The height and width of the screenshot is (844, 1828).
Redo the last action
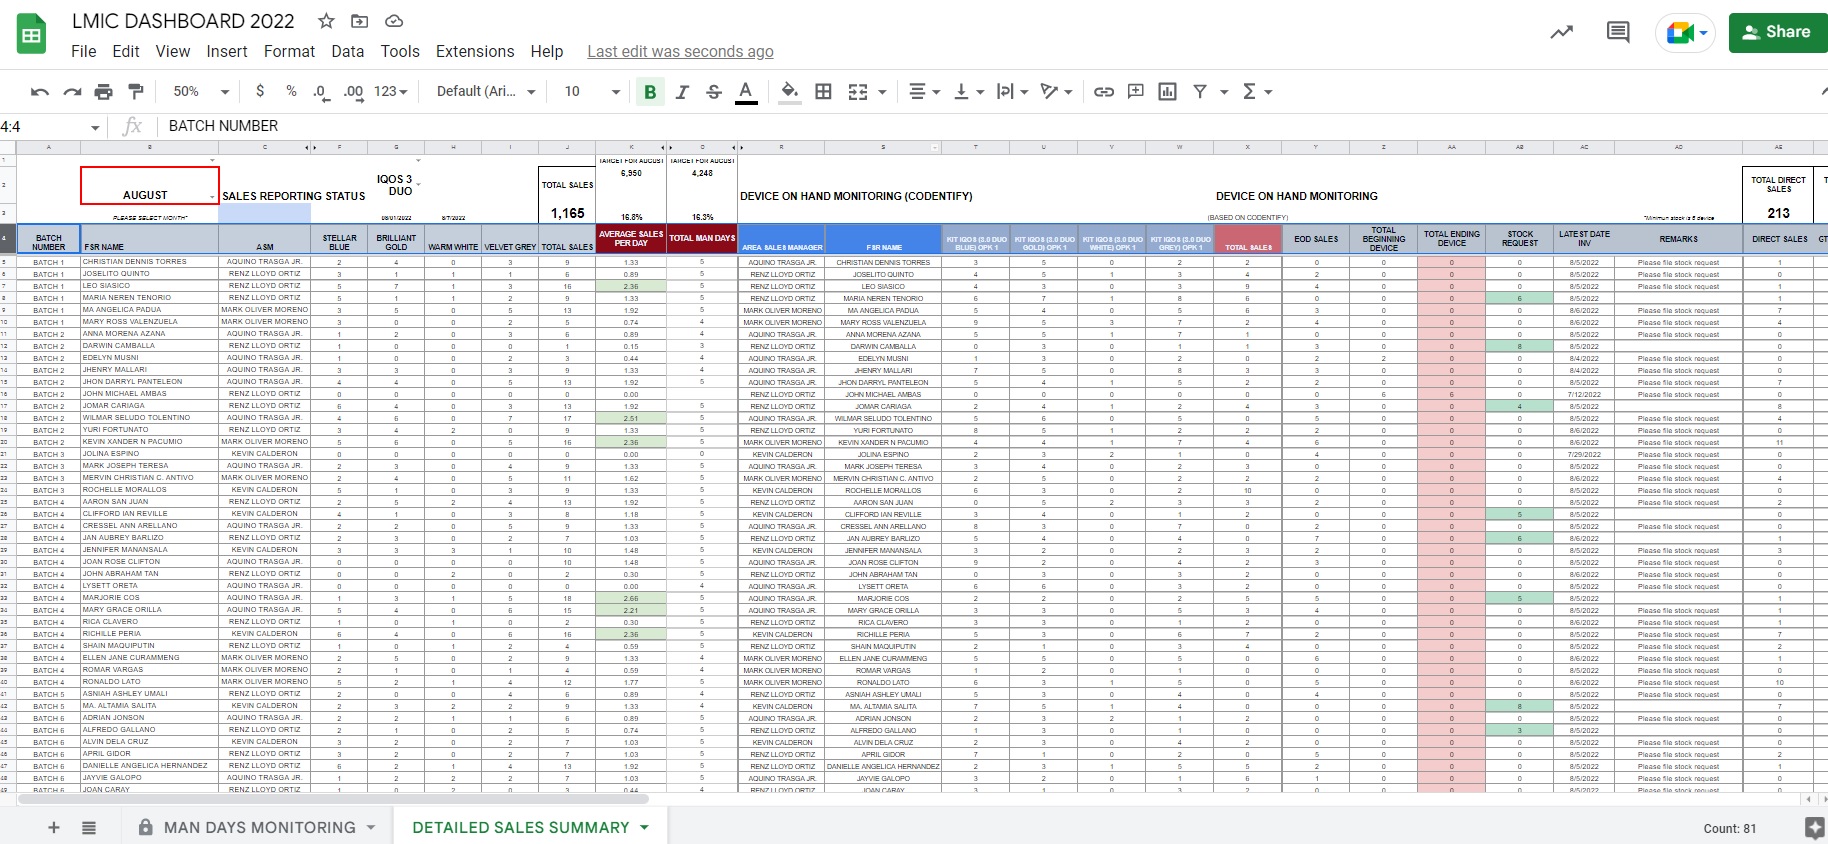pyautogui.click(x=72, y=92)
